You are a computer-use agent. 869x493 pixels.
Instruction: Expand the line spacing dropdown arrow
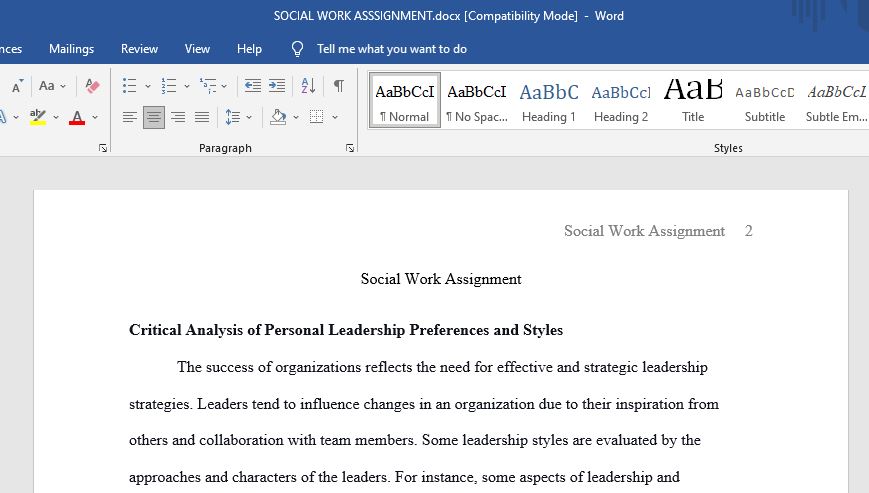point(249,117)
